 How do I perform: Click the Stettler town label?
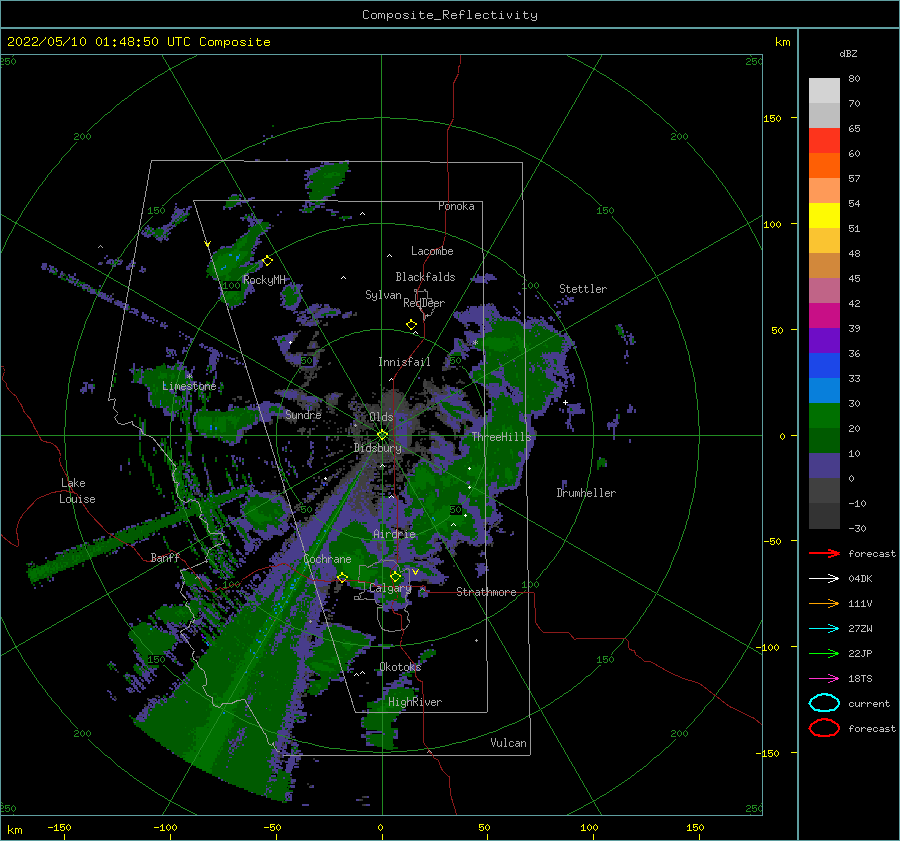(583, 289)
